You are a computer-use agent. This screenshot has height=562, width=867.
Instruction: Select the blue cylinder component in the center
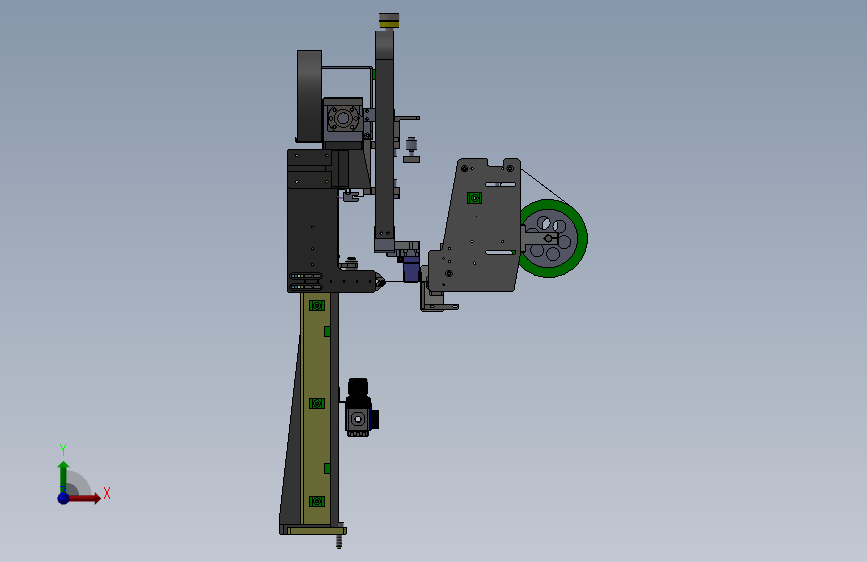click(x=411, y=268)
